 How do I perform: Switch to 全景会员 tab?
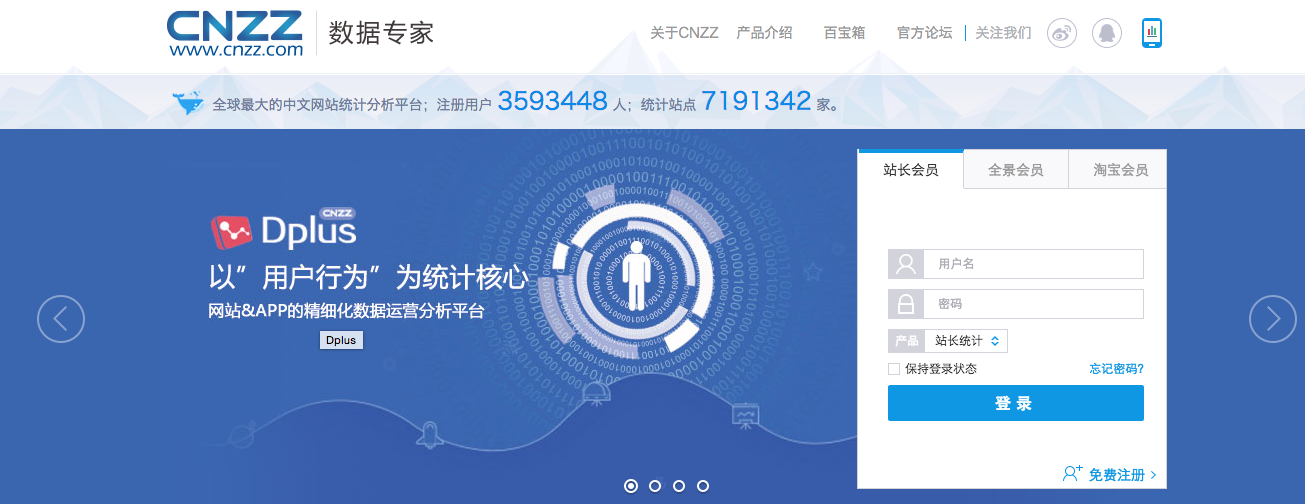pos(1016,170)
